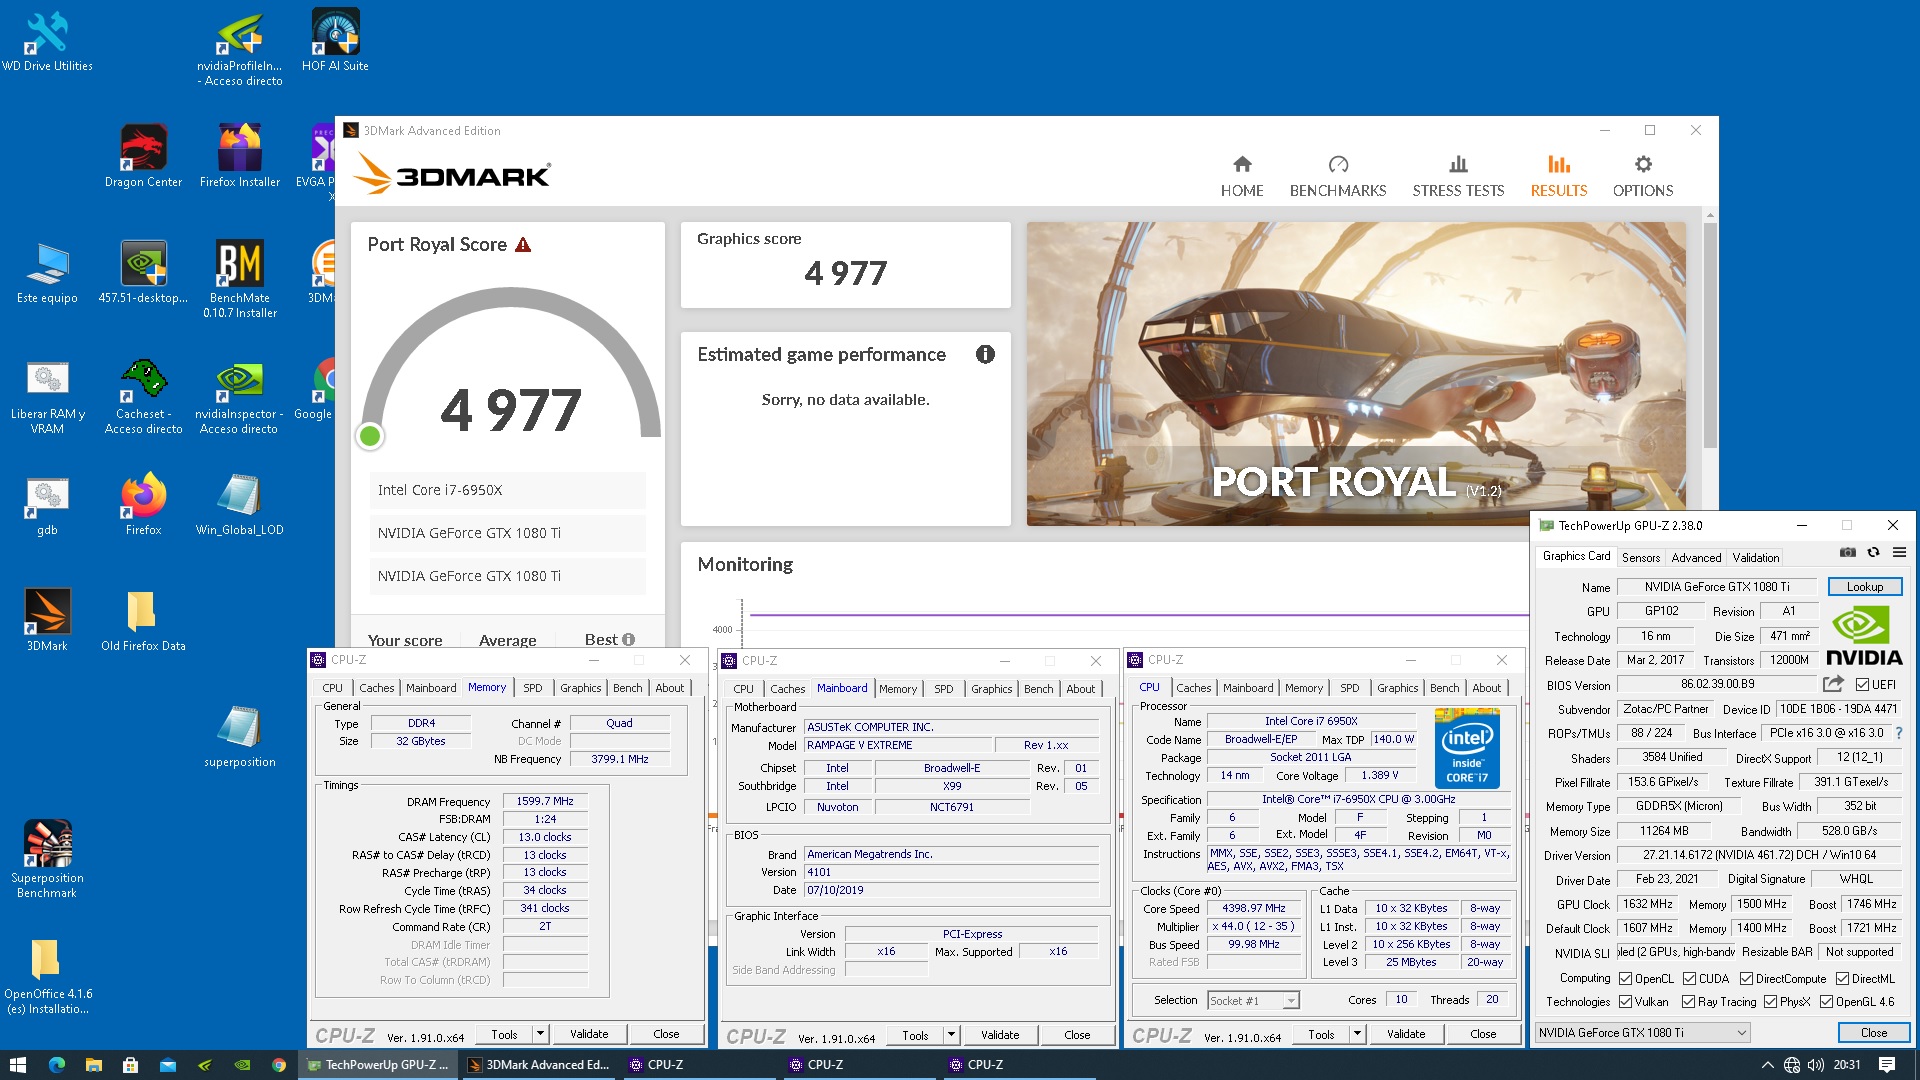
Task: Go to 3DMark Benchmarks section
Action: (1337, 176)
